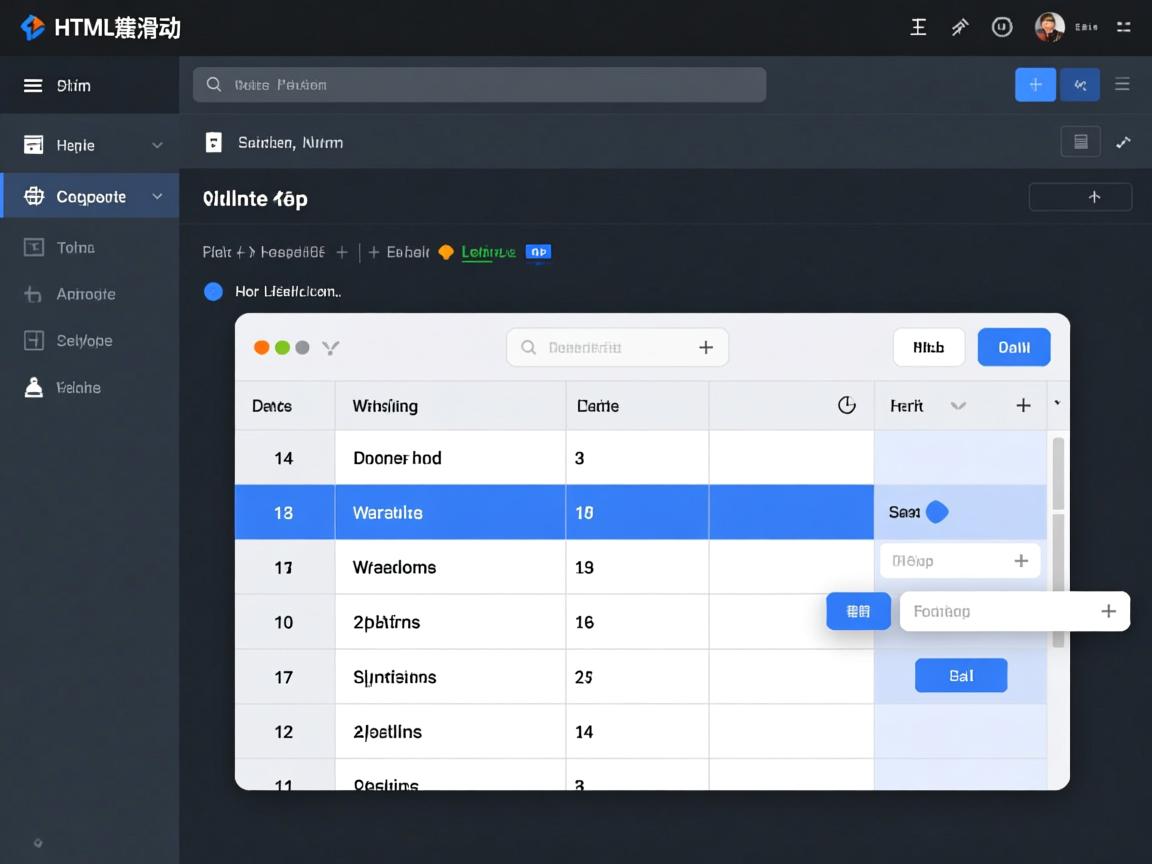Screen dimensions: 1152x864
Task: Click the hamburger menu icon in sidebar
Action: 33,86
